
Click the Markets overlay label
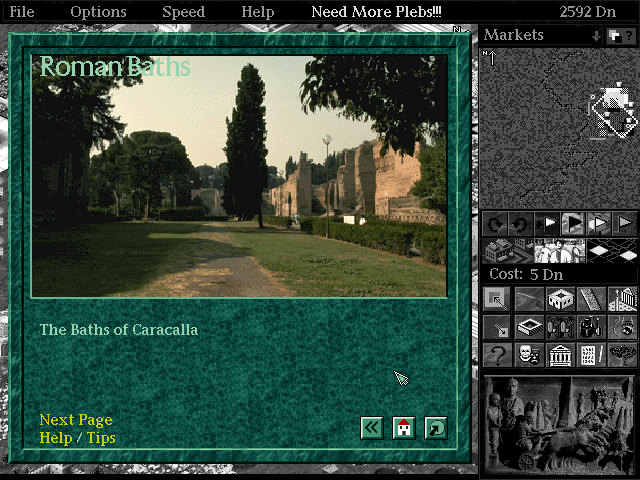(513, 35)
